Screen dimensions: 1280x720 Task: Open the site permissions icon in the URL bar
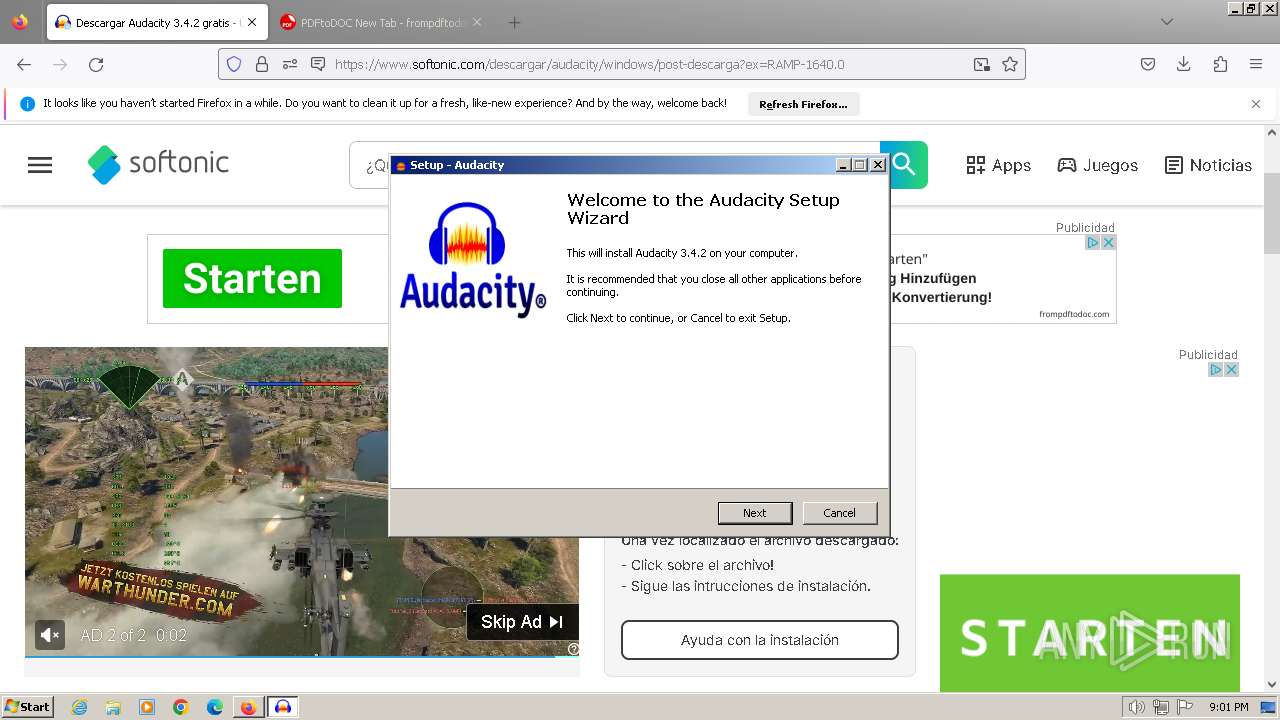click(x=290, y=64)
